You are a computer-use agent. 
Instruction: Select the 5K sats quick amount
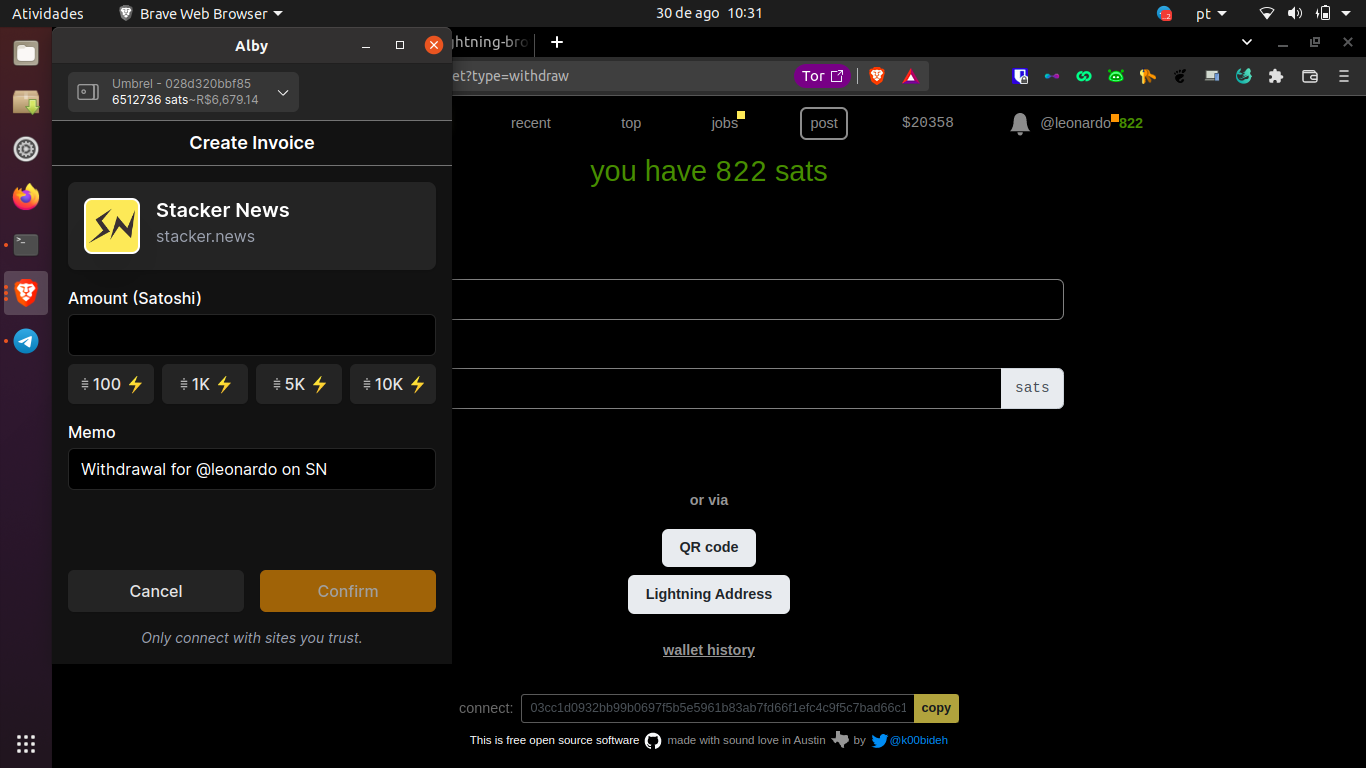tap(298, 383)
